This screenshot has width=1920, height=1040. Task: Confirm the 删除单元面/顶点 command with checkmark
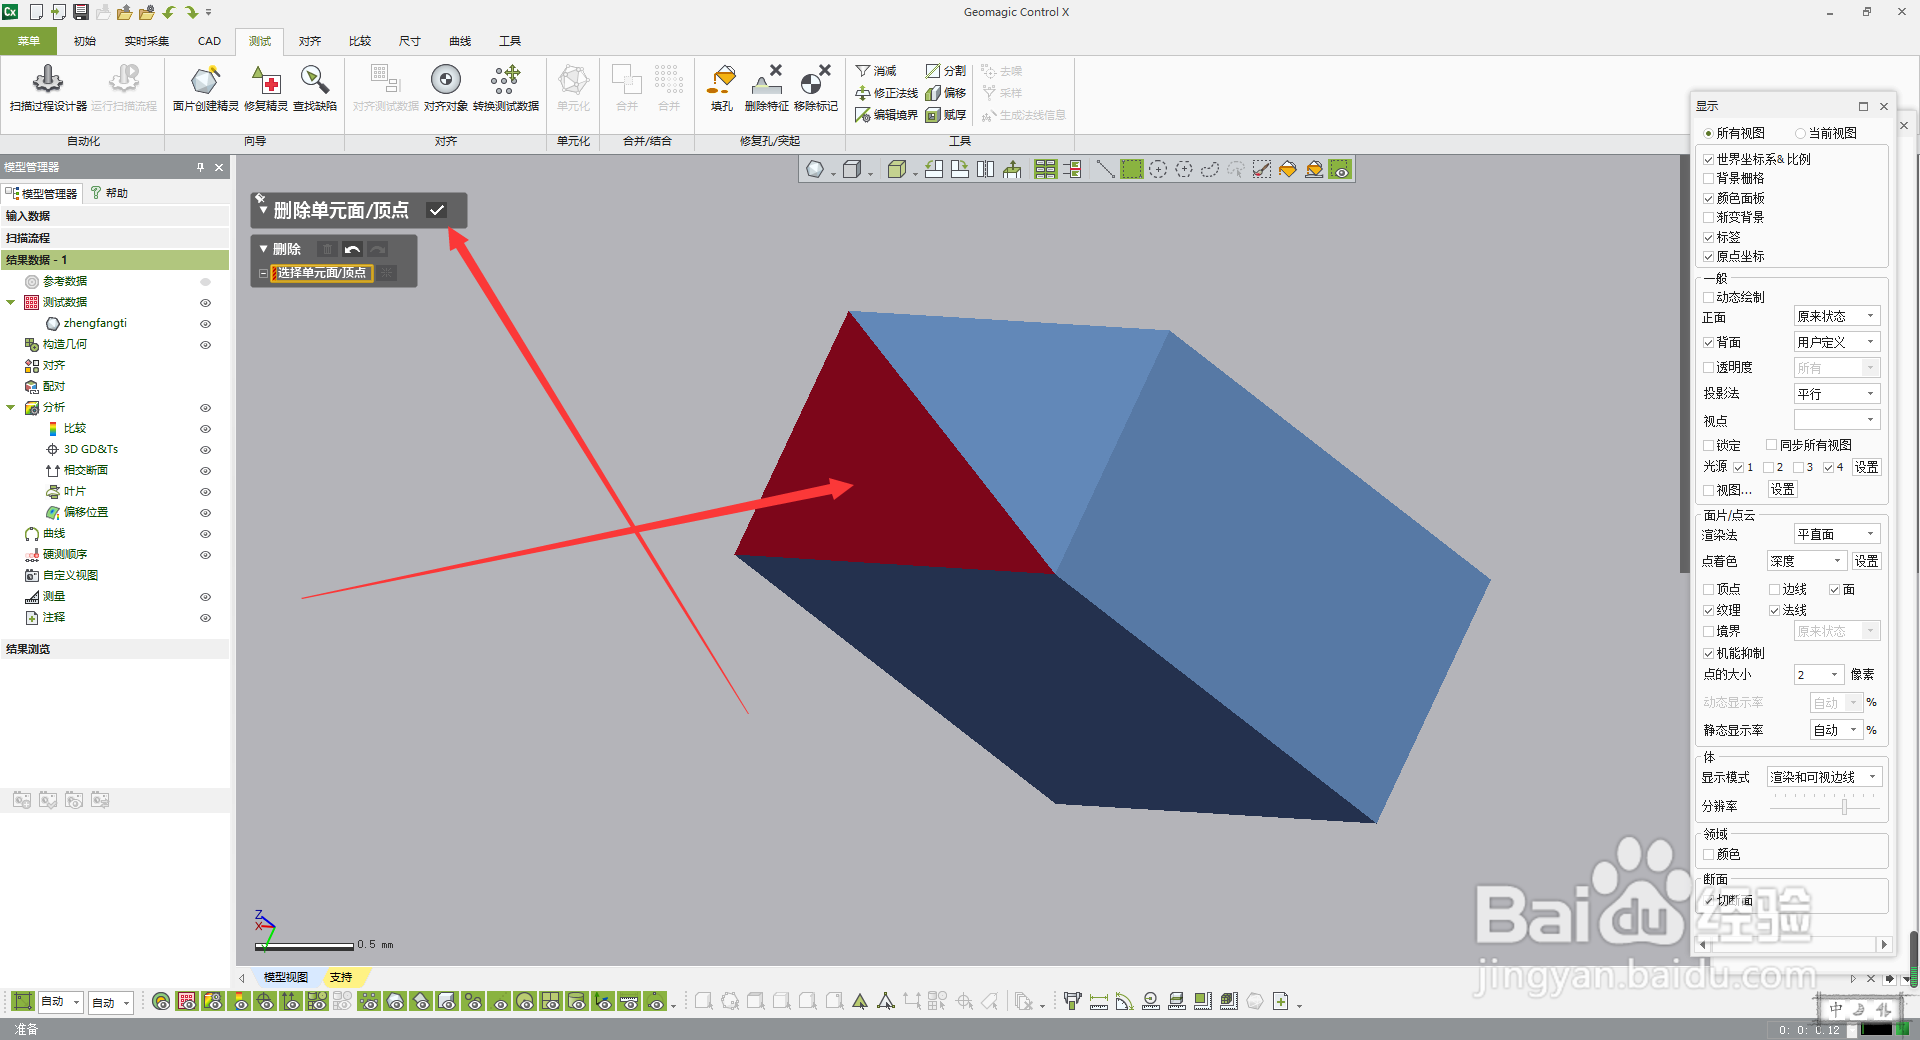pos(437,210)
